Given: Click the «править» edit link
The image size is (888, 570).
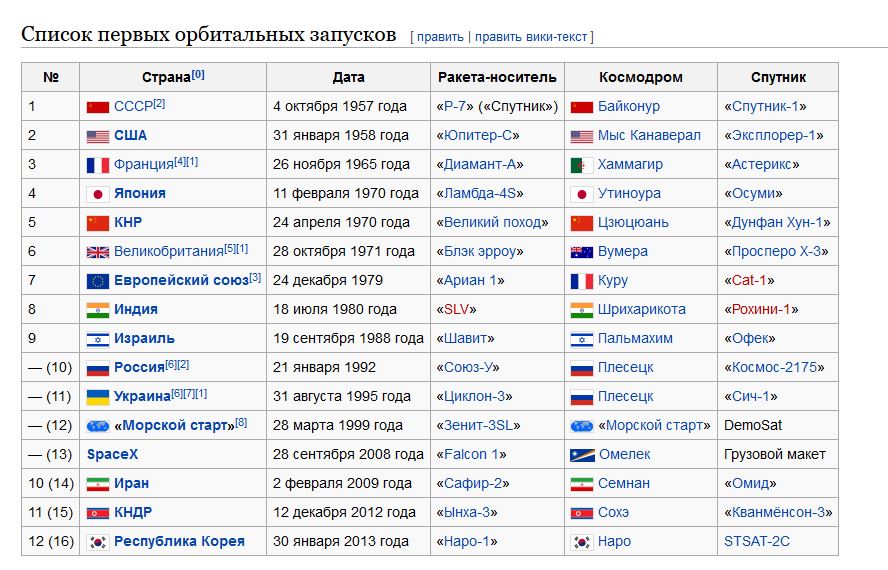Looking at the screenshot, I should click(x=440, y=37).
